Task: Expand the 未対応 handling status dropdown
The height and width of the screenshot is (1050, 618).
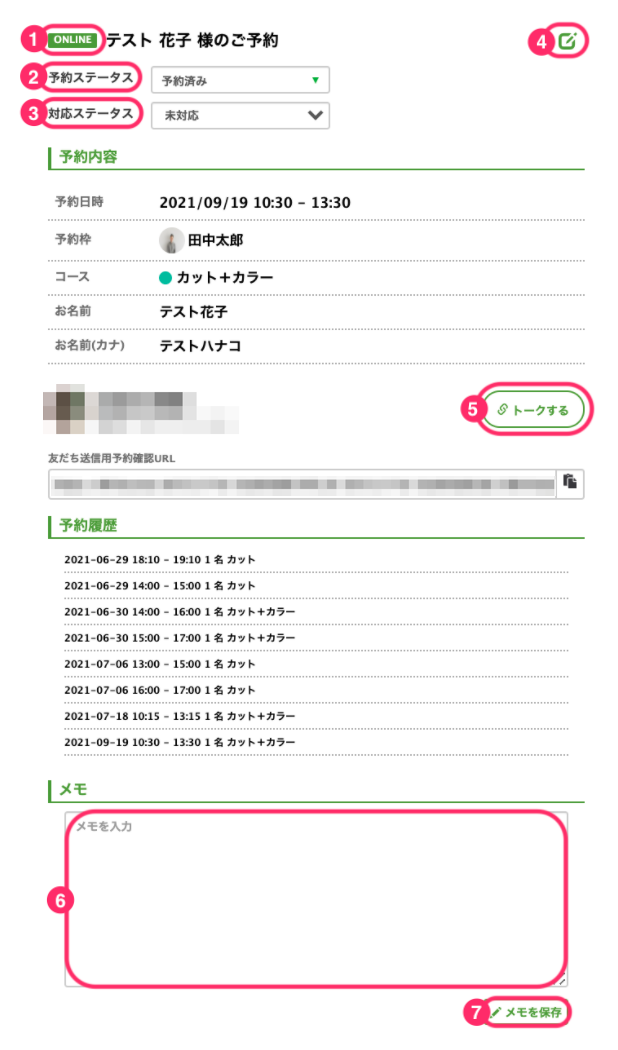Action: click(x=240, y=115)
